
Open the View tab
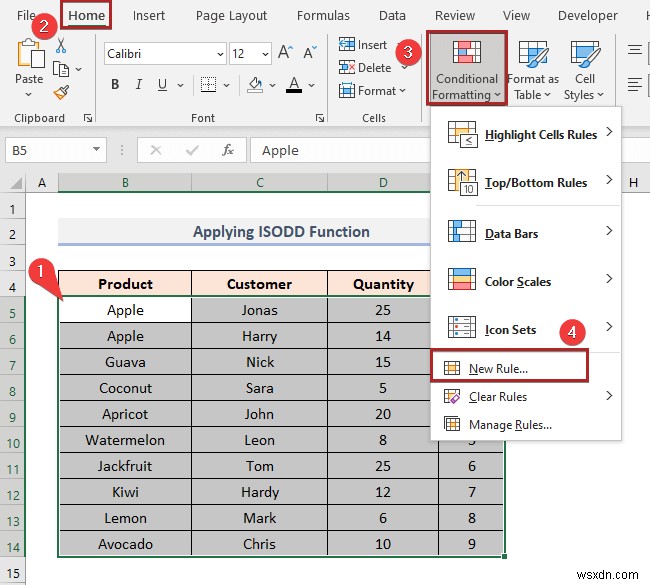pos(516,16)
